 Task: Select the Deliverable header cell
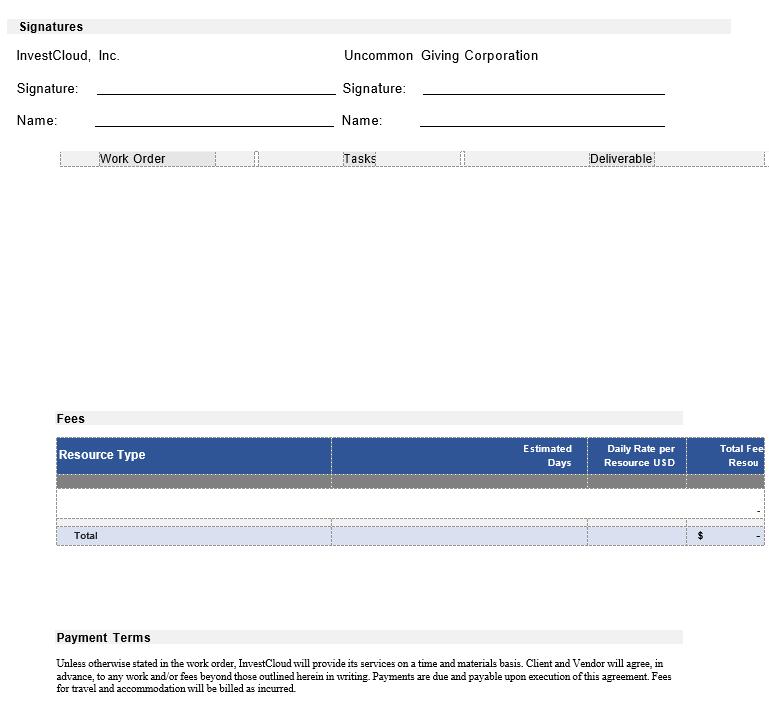[621, 158]
